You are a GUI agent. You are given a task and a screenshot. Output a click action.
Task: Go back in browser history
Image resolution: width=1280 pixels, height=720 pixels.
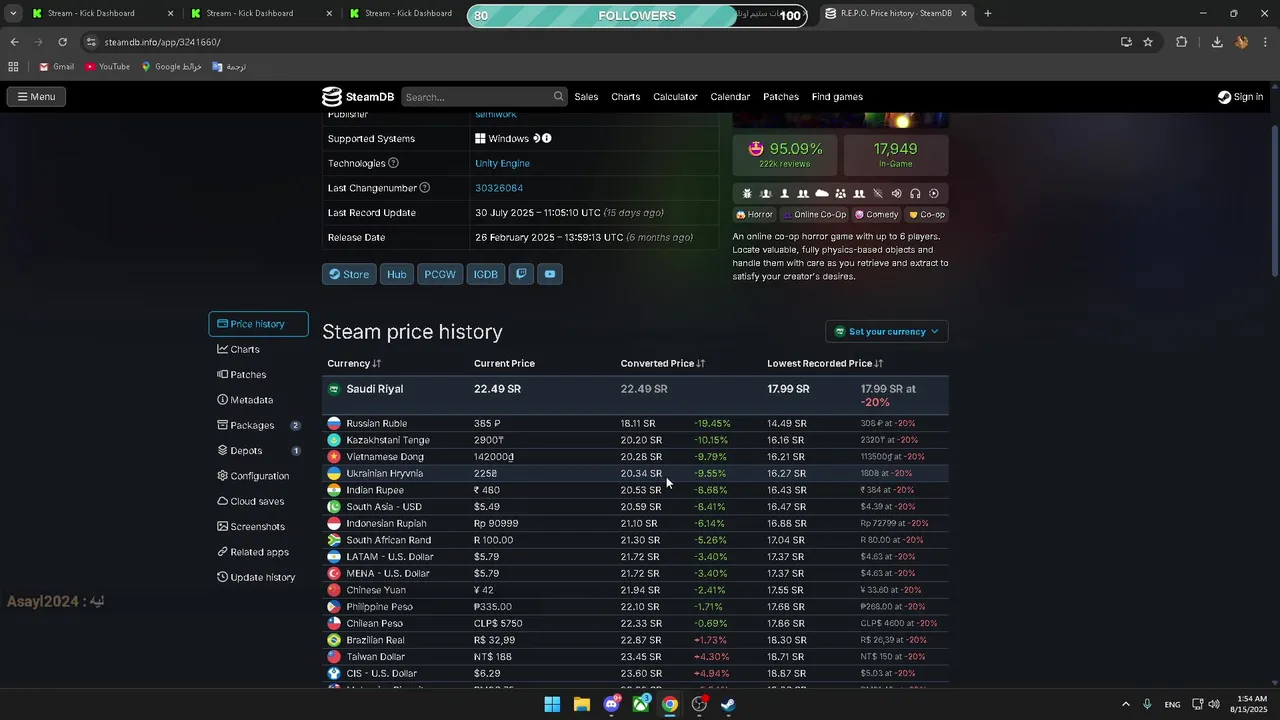coord(14,42)
